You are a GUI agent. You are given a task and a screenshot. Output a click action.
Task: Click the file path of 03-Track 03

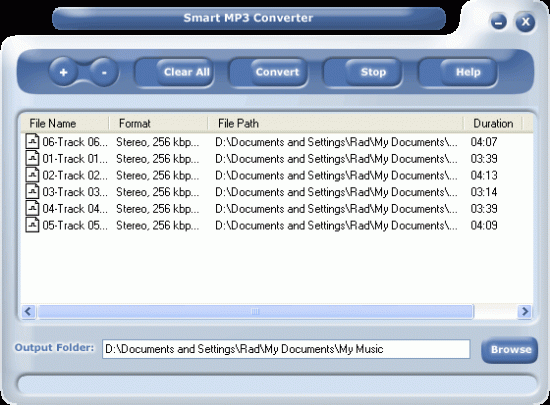click(x=336, y=192)
